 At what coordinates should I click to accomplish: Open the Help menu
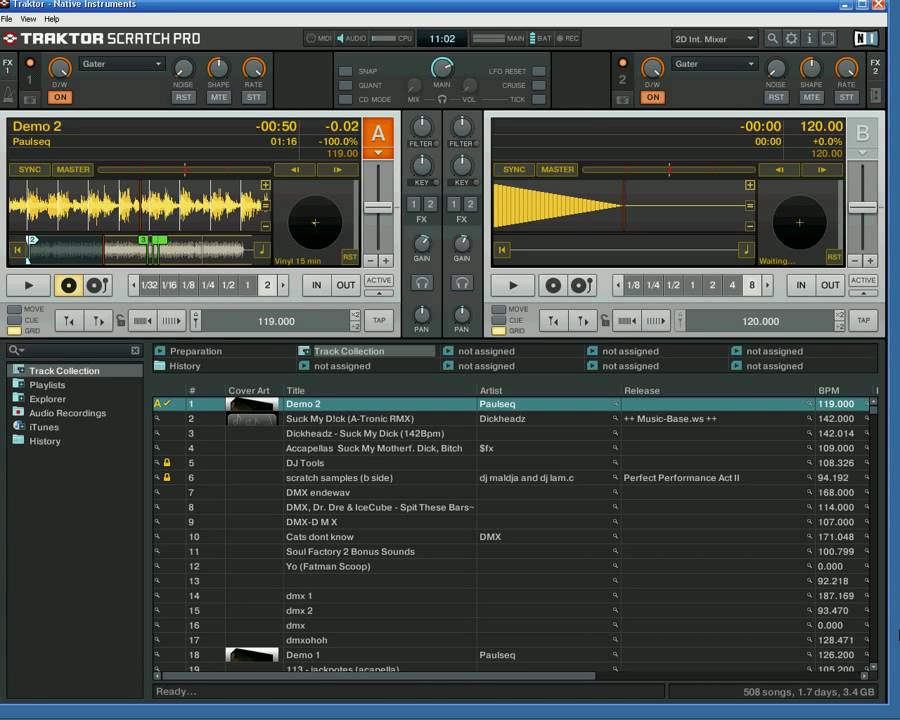click(52, 19)
